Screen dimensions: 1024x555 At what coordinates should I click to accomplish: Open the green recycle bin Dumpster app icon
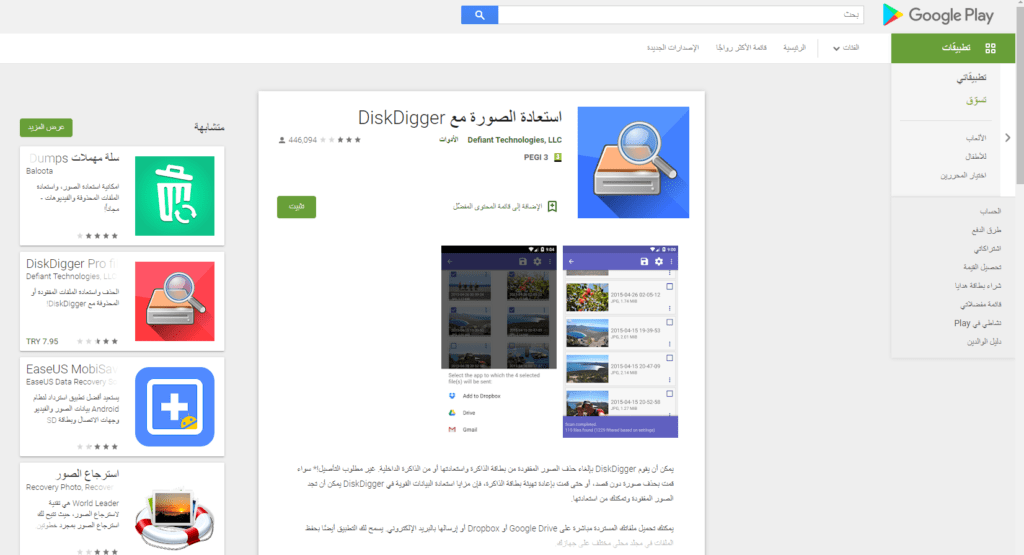coord(175,195)
